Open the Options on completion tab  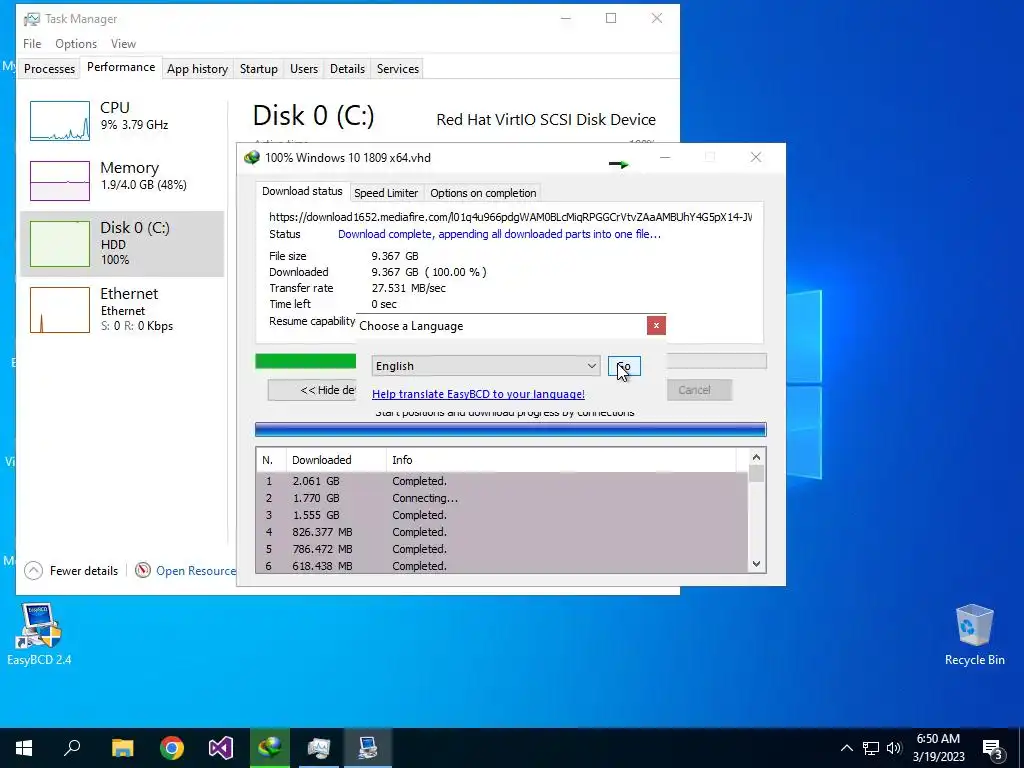[483, 193]
